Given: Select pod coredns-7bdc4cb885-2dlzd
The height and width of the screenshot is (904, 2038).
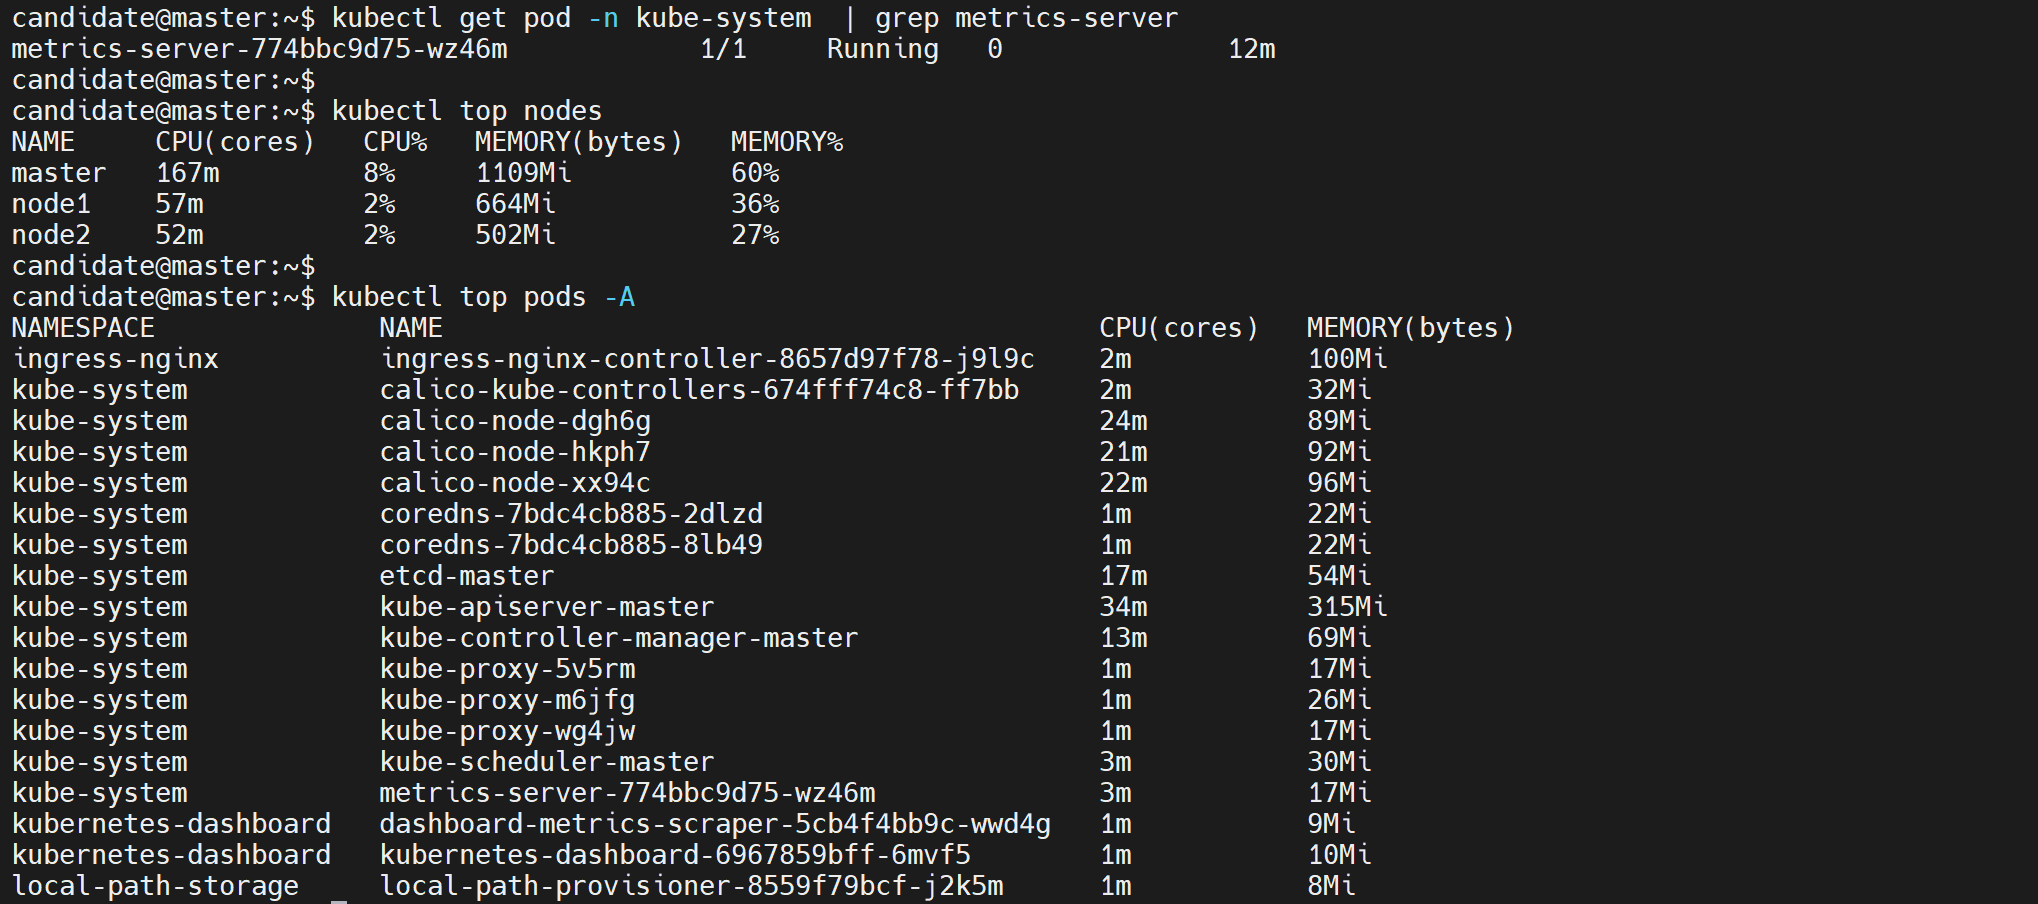Looking at the screenshot, I should [571, 514].
